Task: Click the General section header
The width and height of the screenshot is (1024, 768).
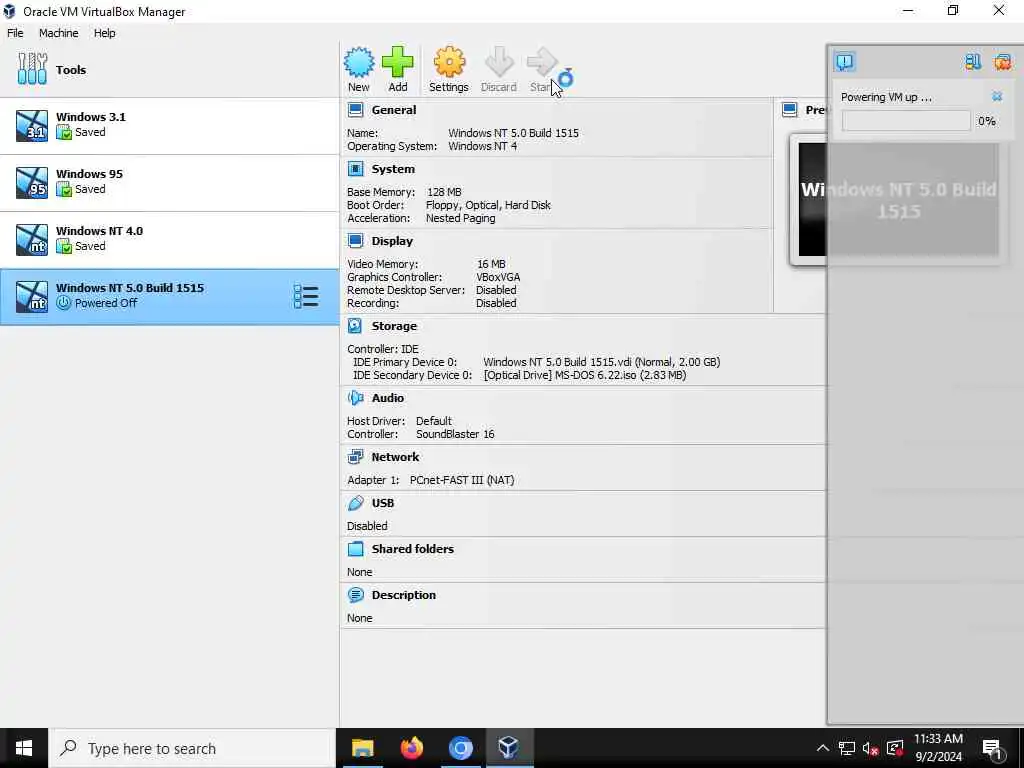Action: pyautogui.click(x=394, y=110)
